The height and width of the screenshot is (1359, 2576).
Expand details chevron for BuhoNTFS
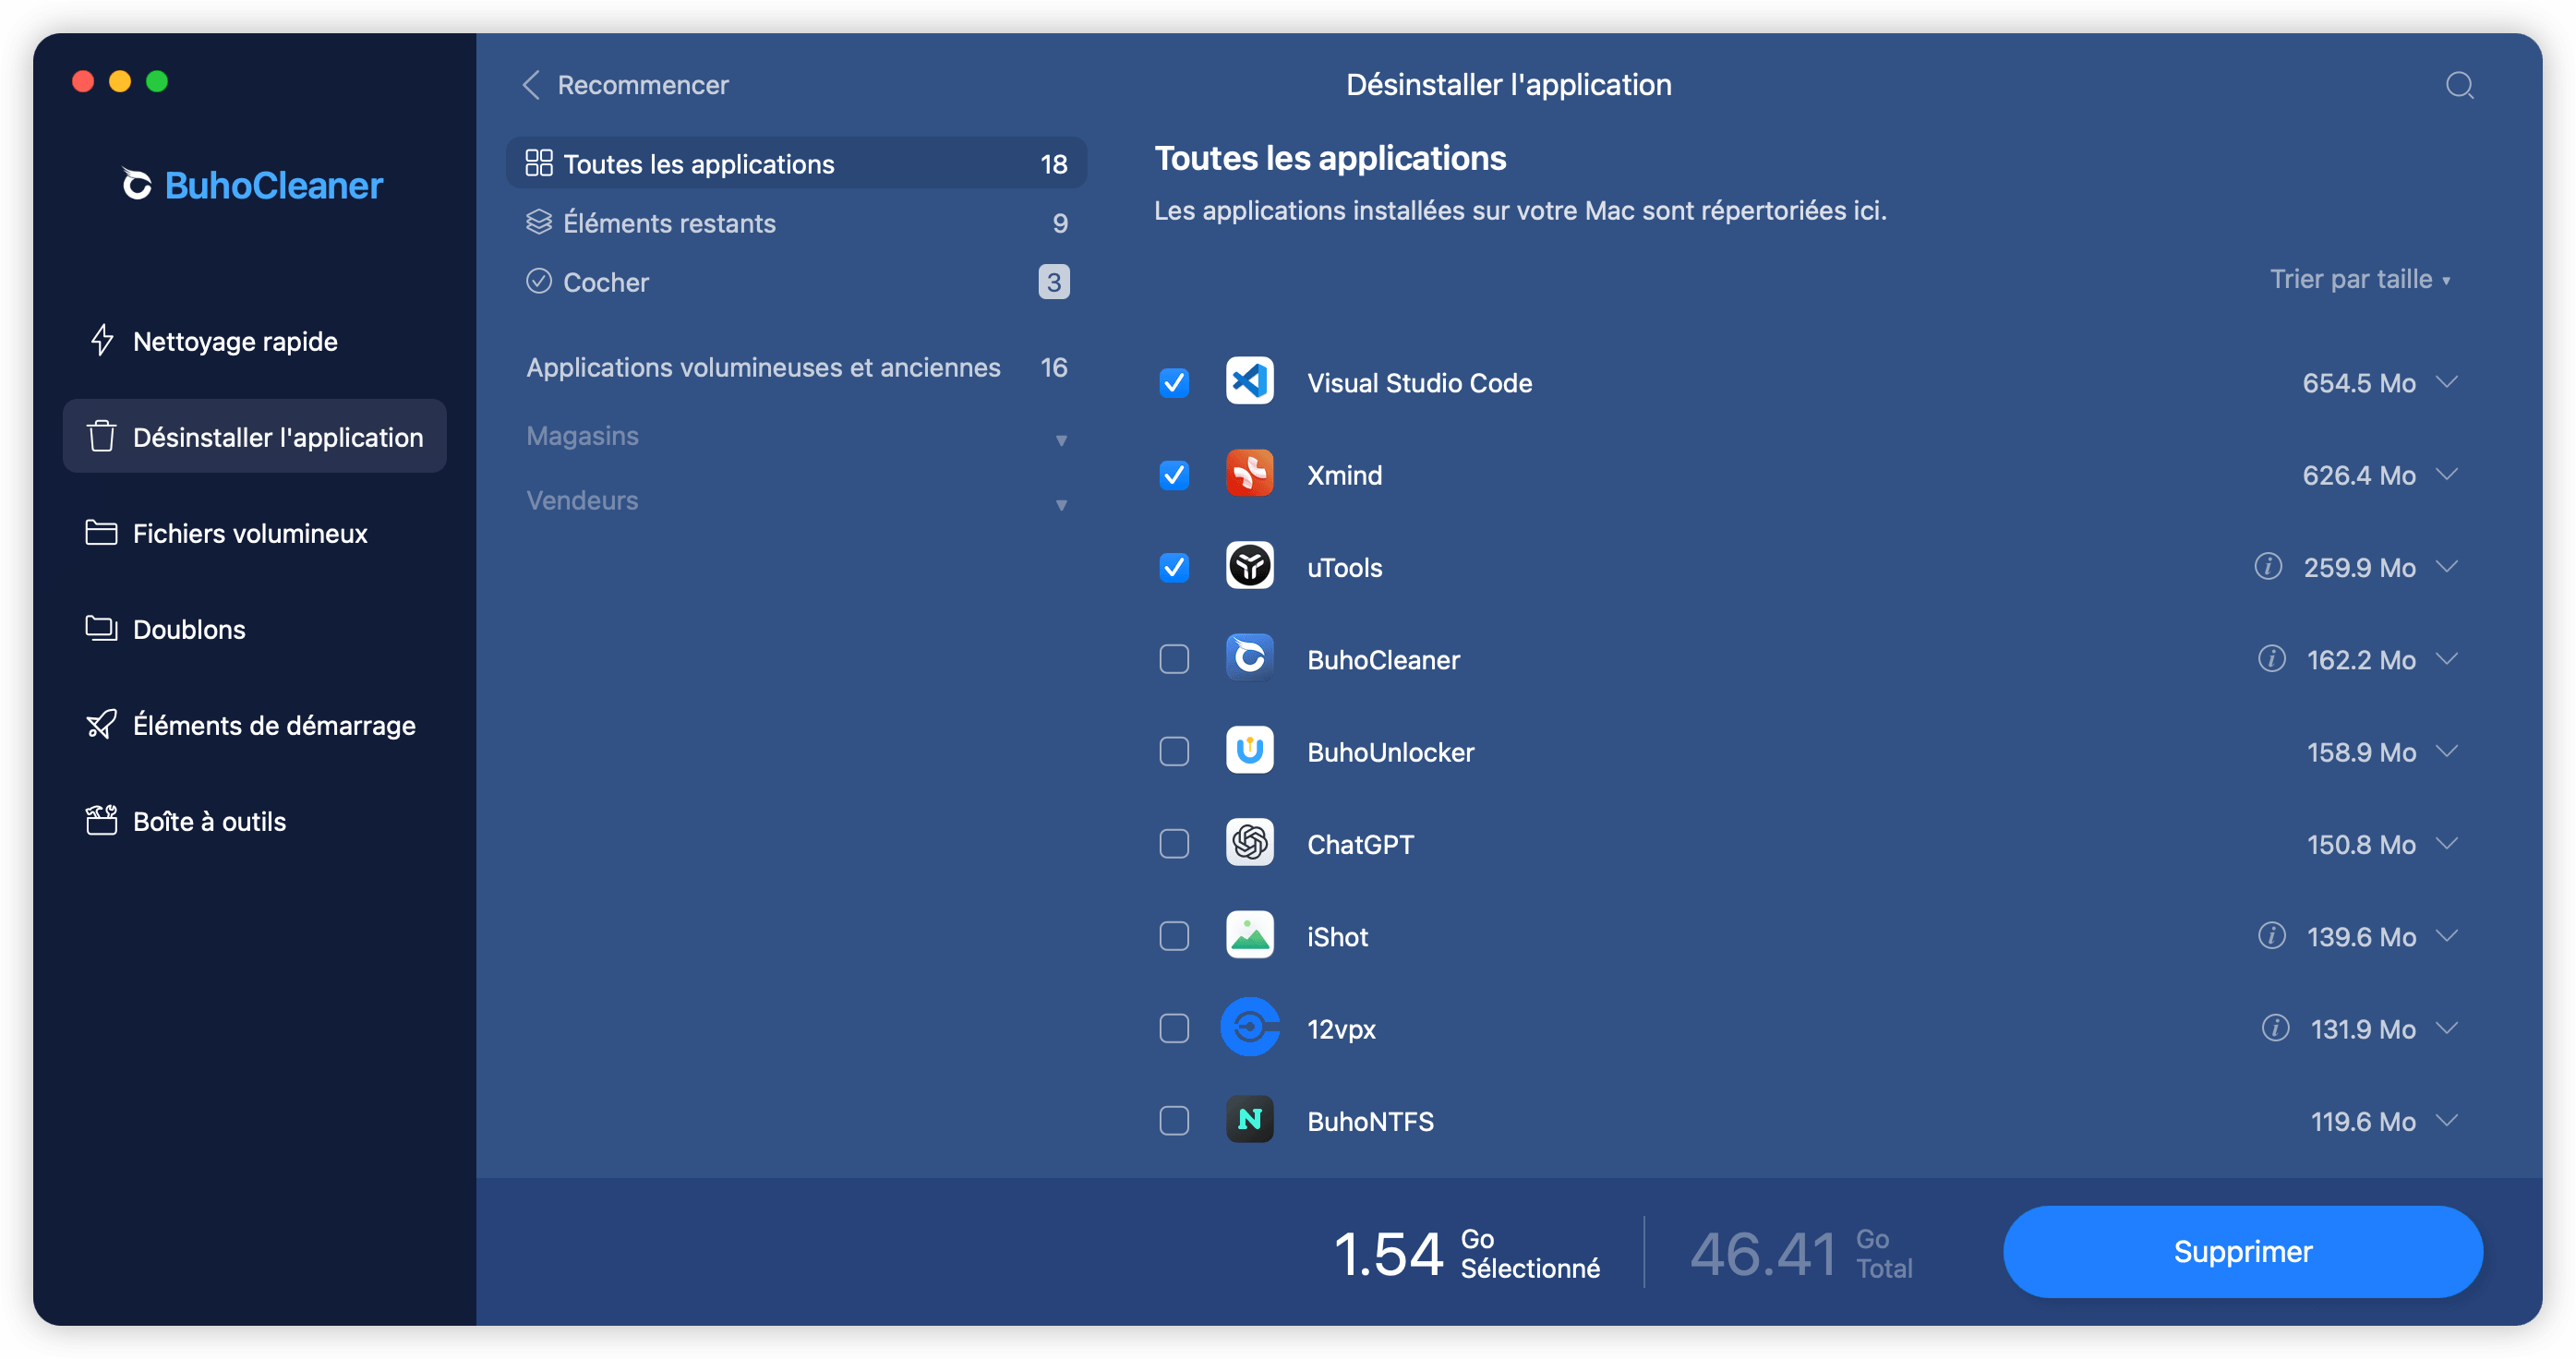[x=2447, y=1121]
